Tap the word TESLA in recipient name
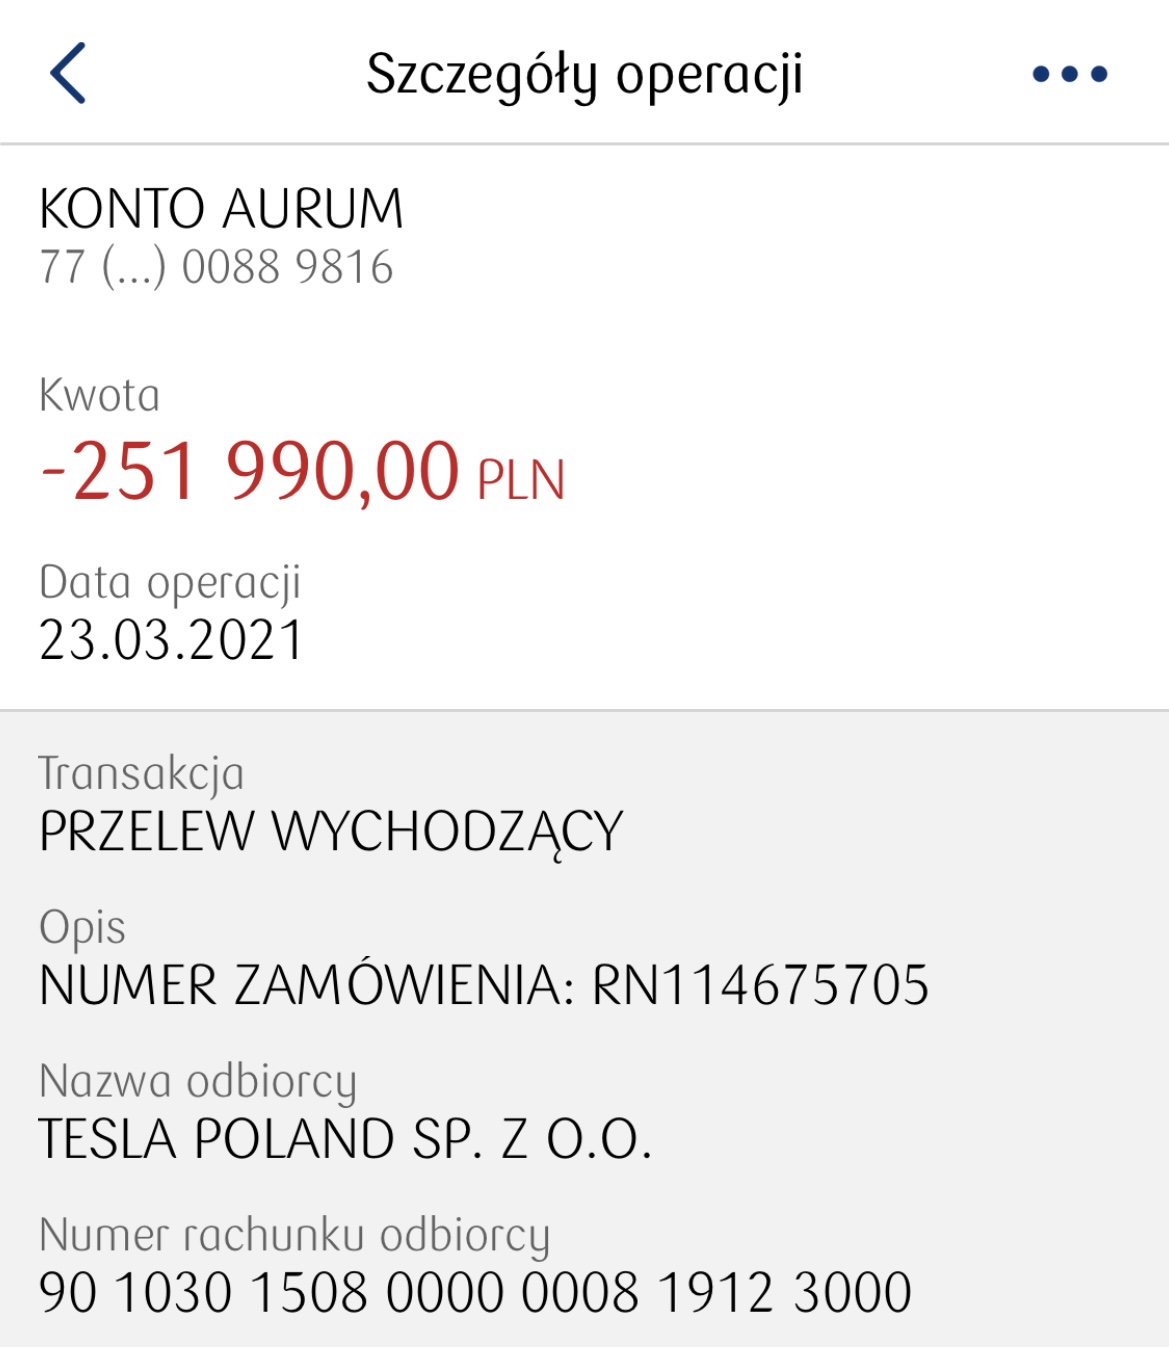 (108, 1139)
